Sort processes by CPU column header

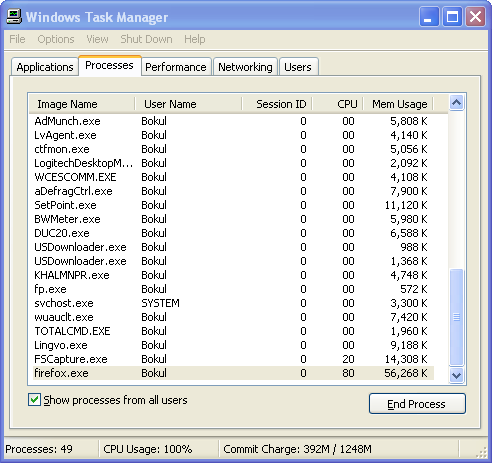coord(338,104)
